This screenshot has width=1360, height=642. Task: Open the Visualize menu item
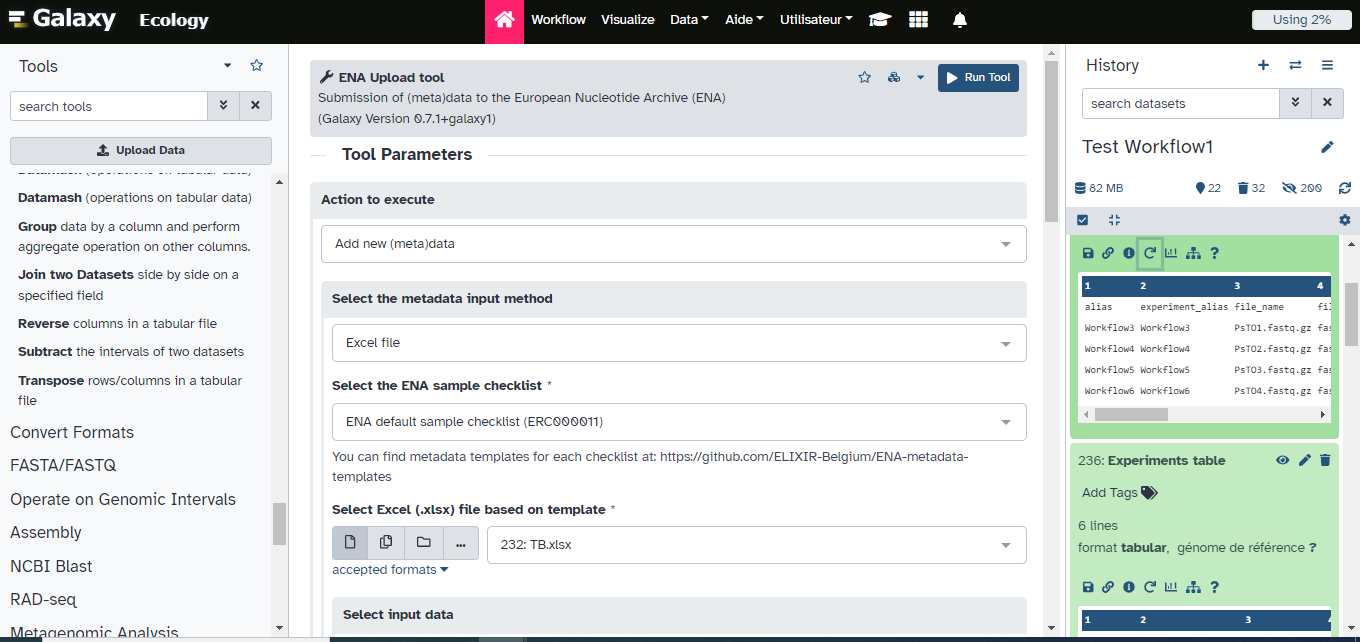(628, 20)
